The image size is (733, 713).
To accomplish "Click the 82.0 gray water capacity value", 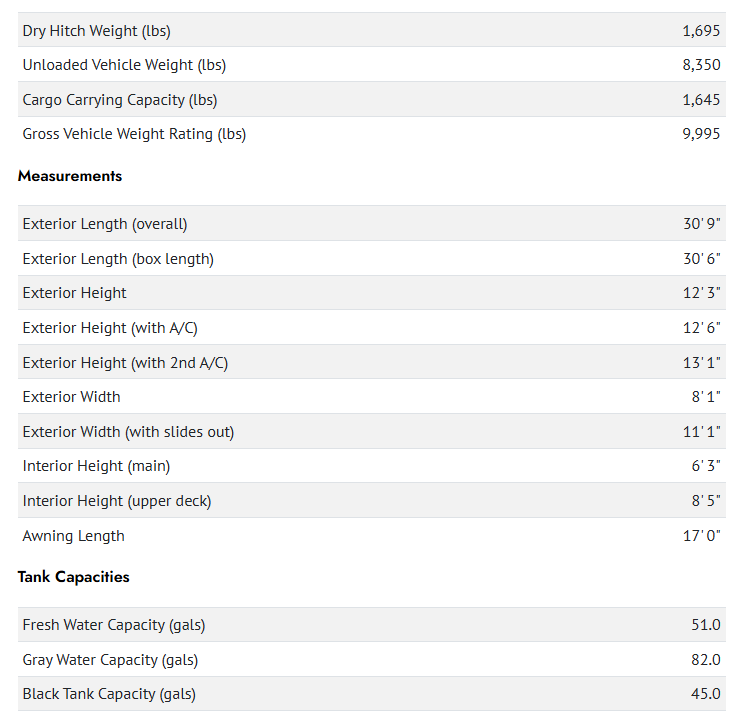I will [705, 660].
